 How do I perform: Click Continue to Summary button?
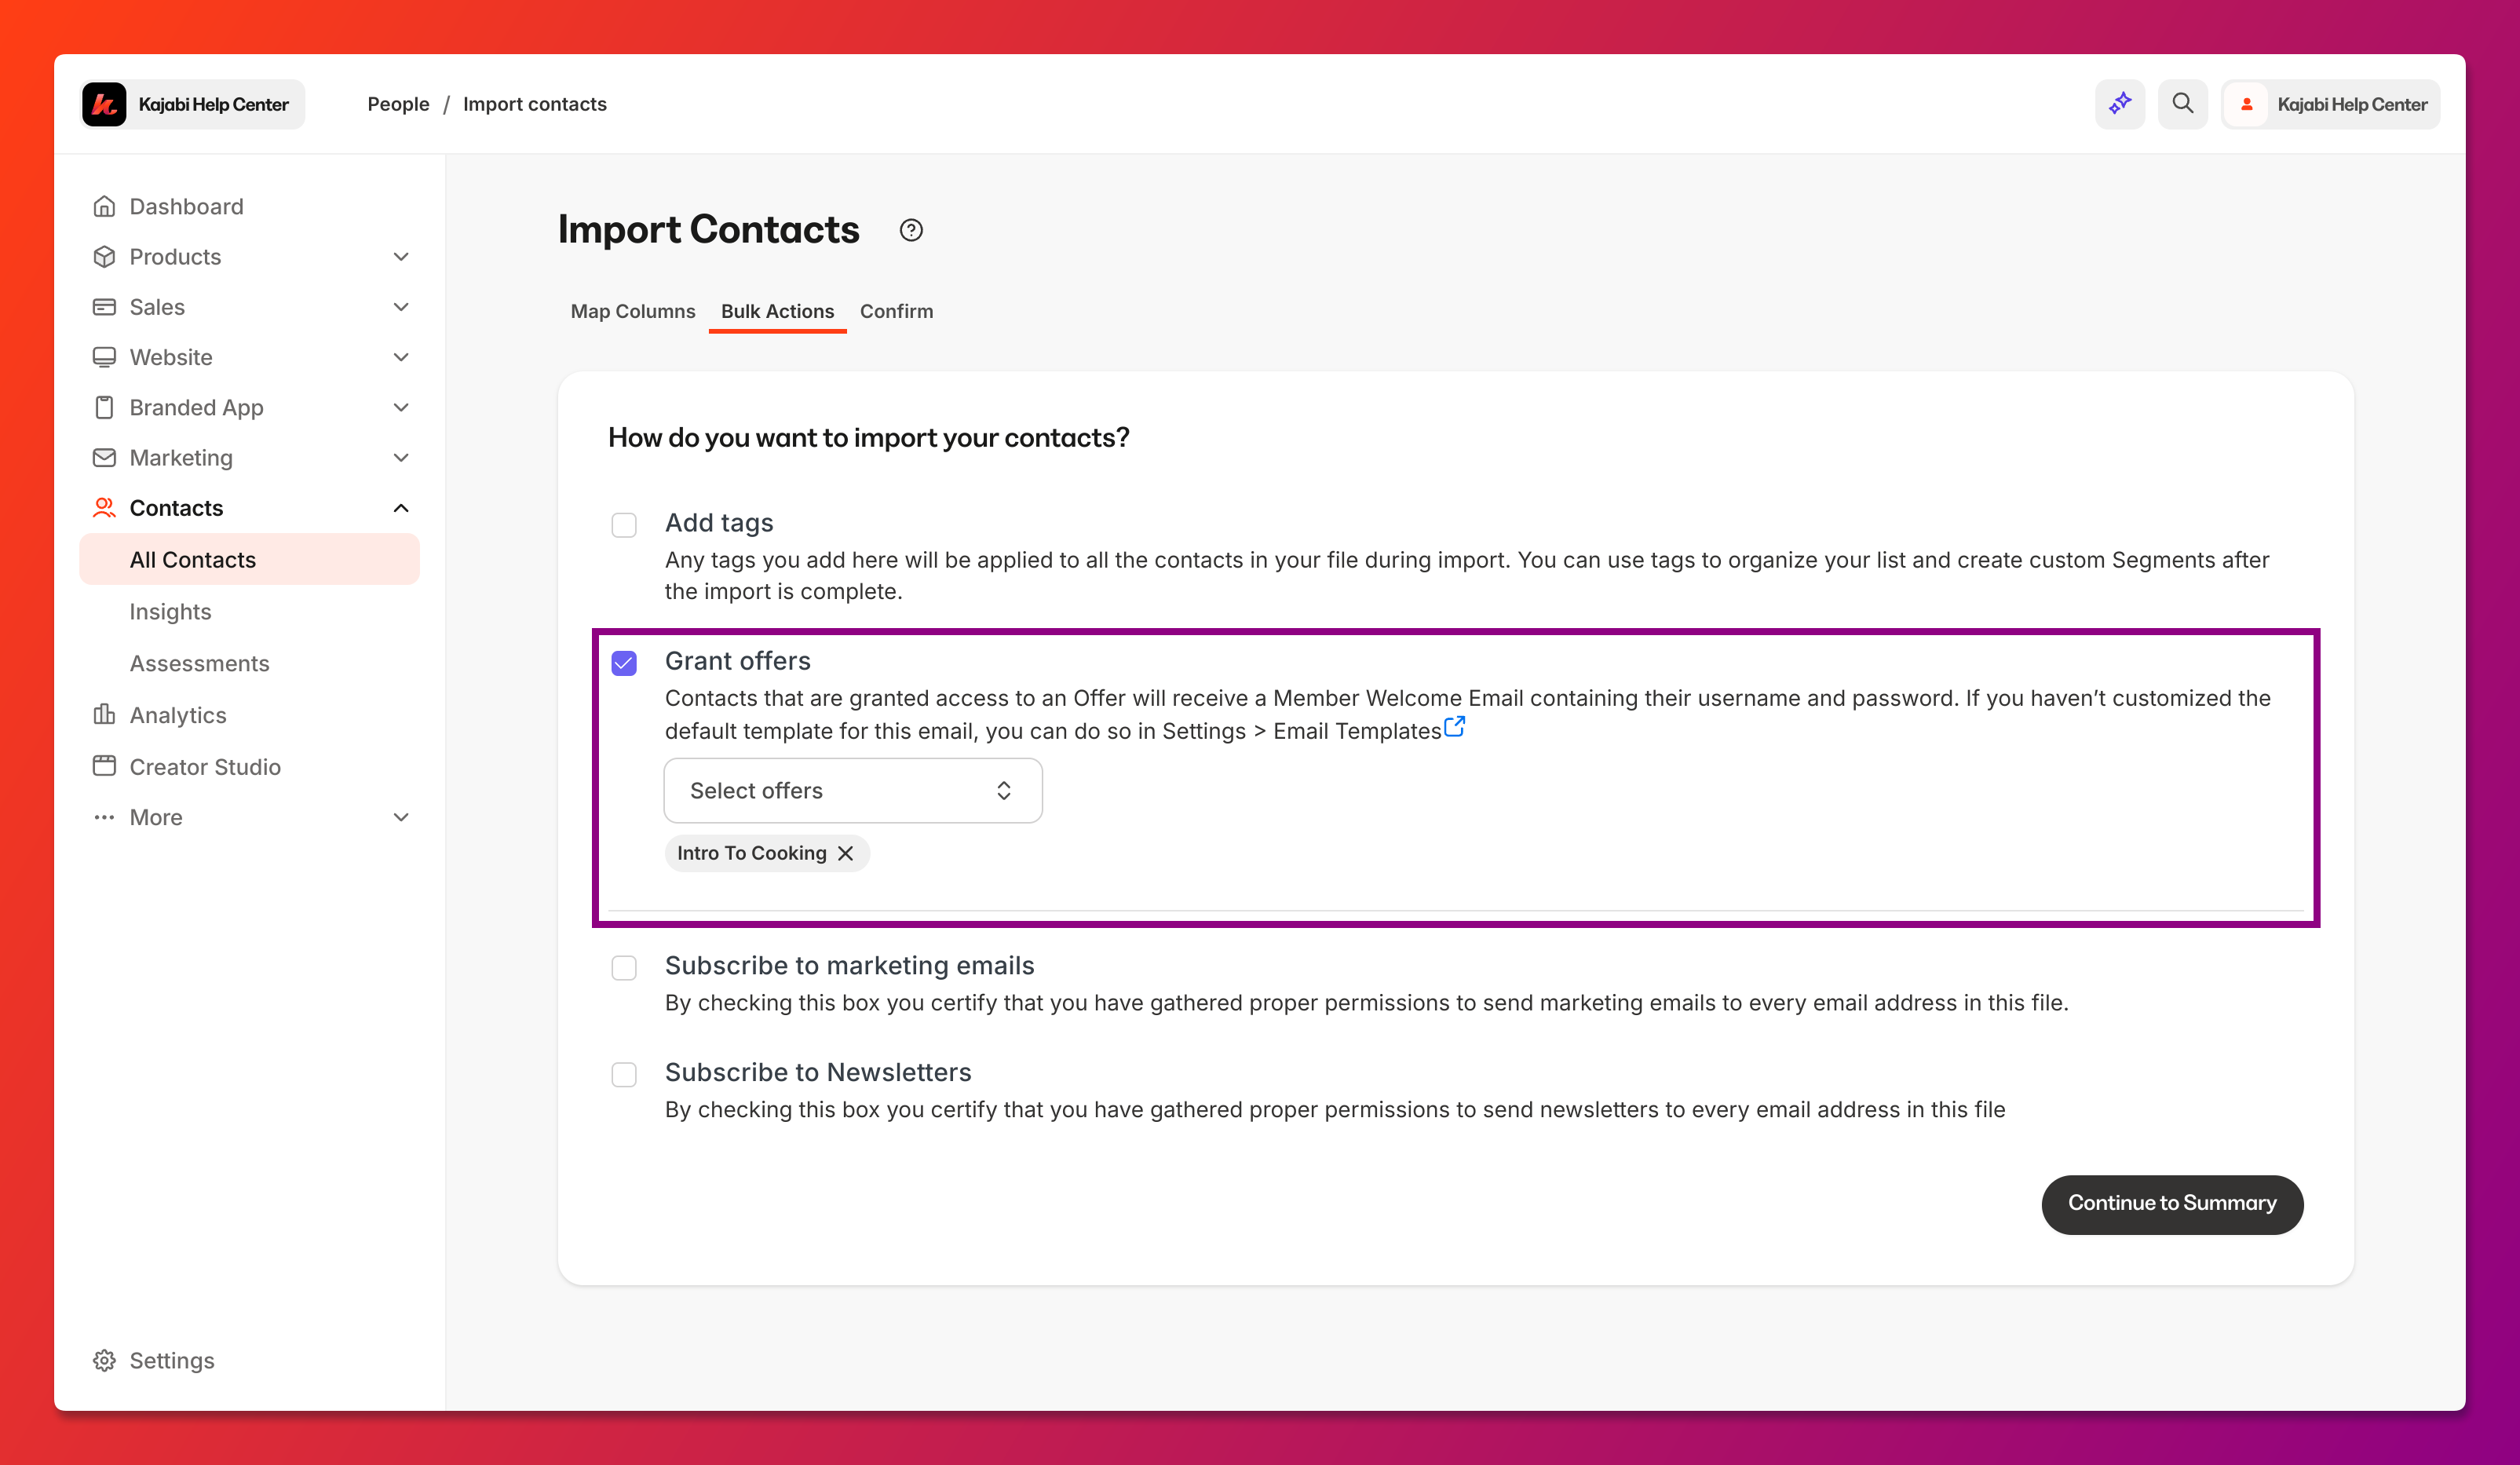click(x=2172, y=1203)
